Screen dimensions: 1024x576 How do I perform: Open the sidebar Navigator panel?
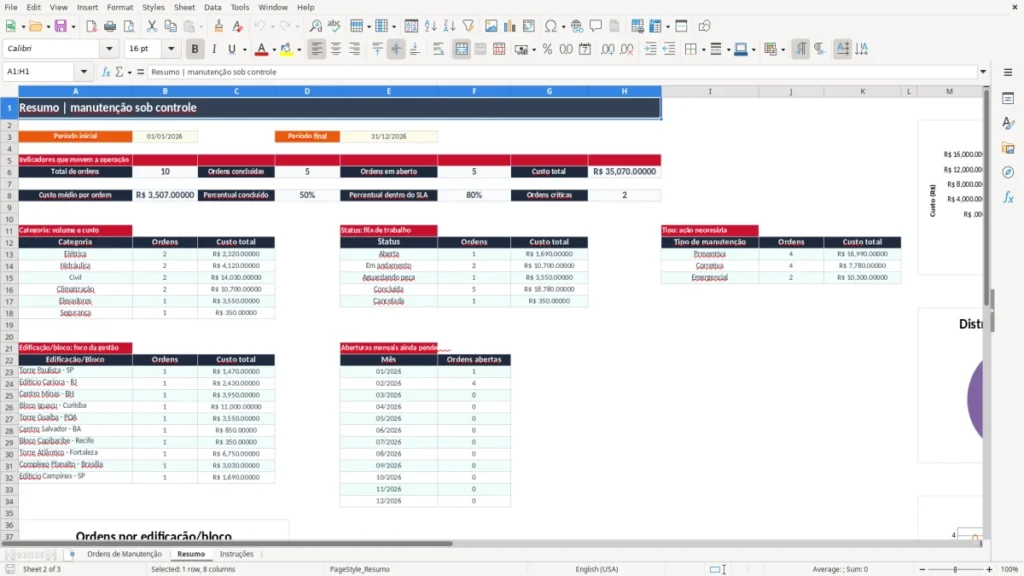pos(1008,172)
